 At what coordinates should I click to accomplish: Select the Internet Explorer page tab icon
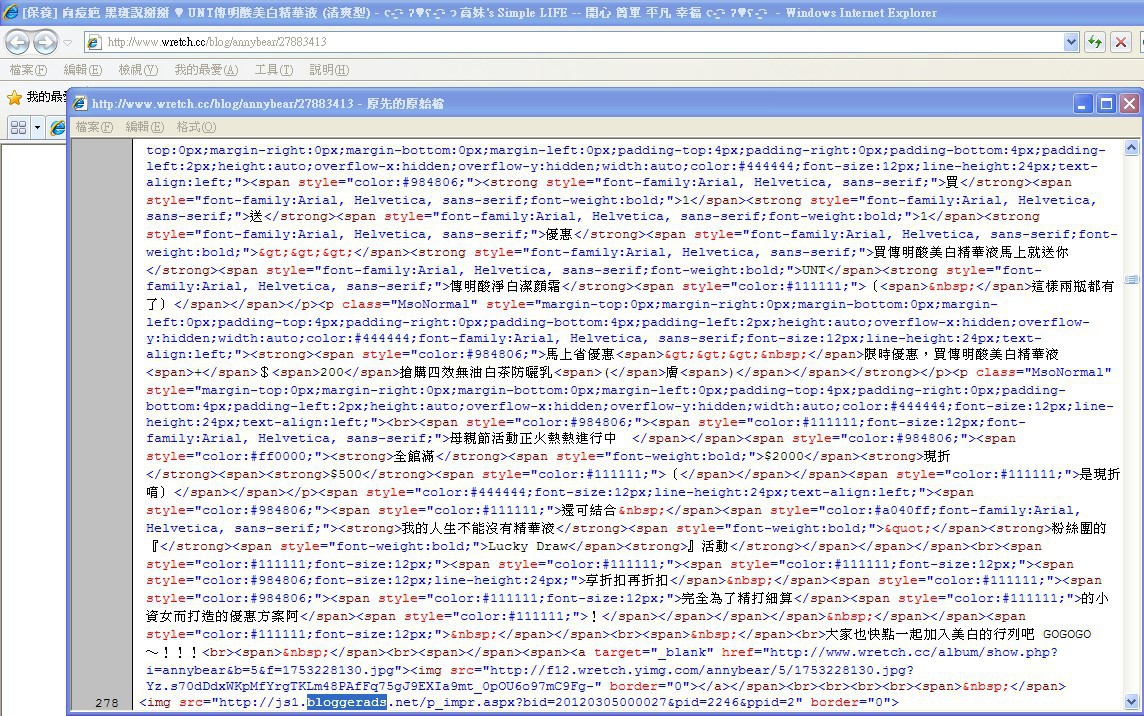(58, 128)
